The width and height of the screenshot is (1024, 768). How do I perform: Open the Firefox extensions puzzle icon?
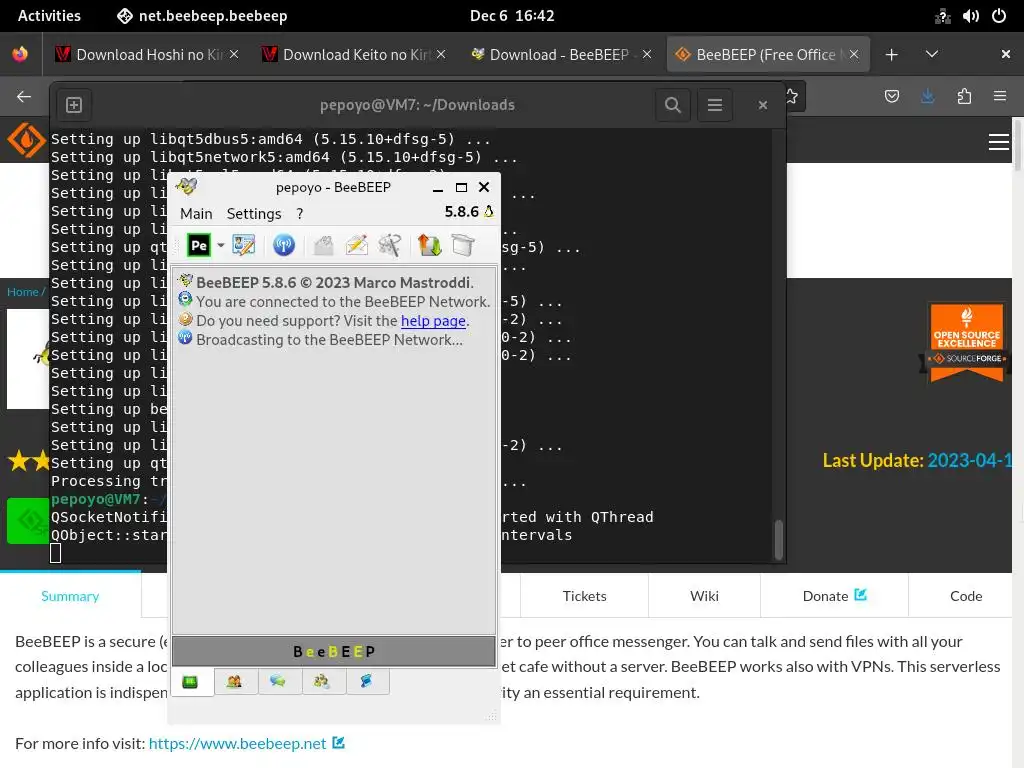[x=964, y=97]
